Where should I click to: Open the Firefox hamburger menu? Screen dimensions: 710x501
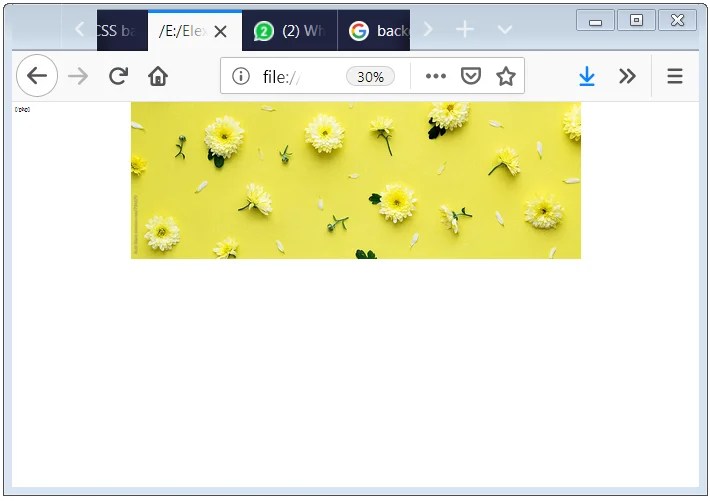click(x=675, y=76)
